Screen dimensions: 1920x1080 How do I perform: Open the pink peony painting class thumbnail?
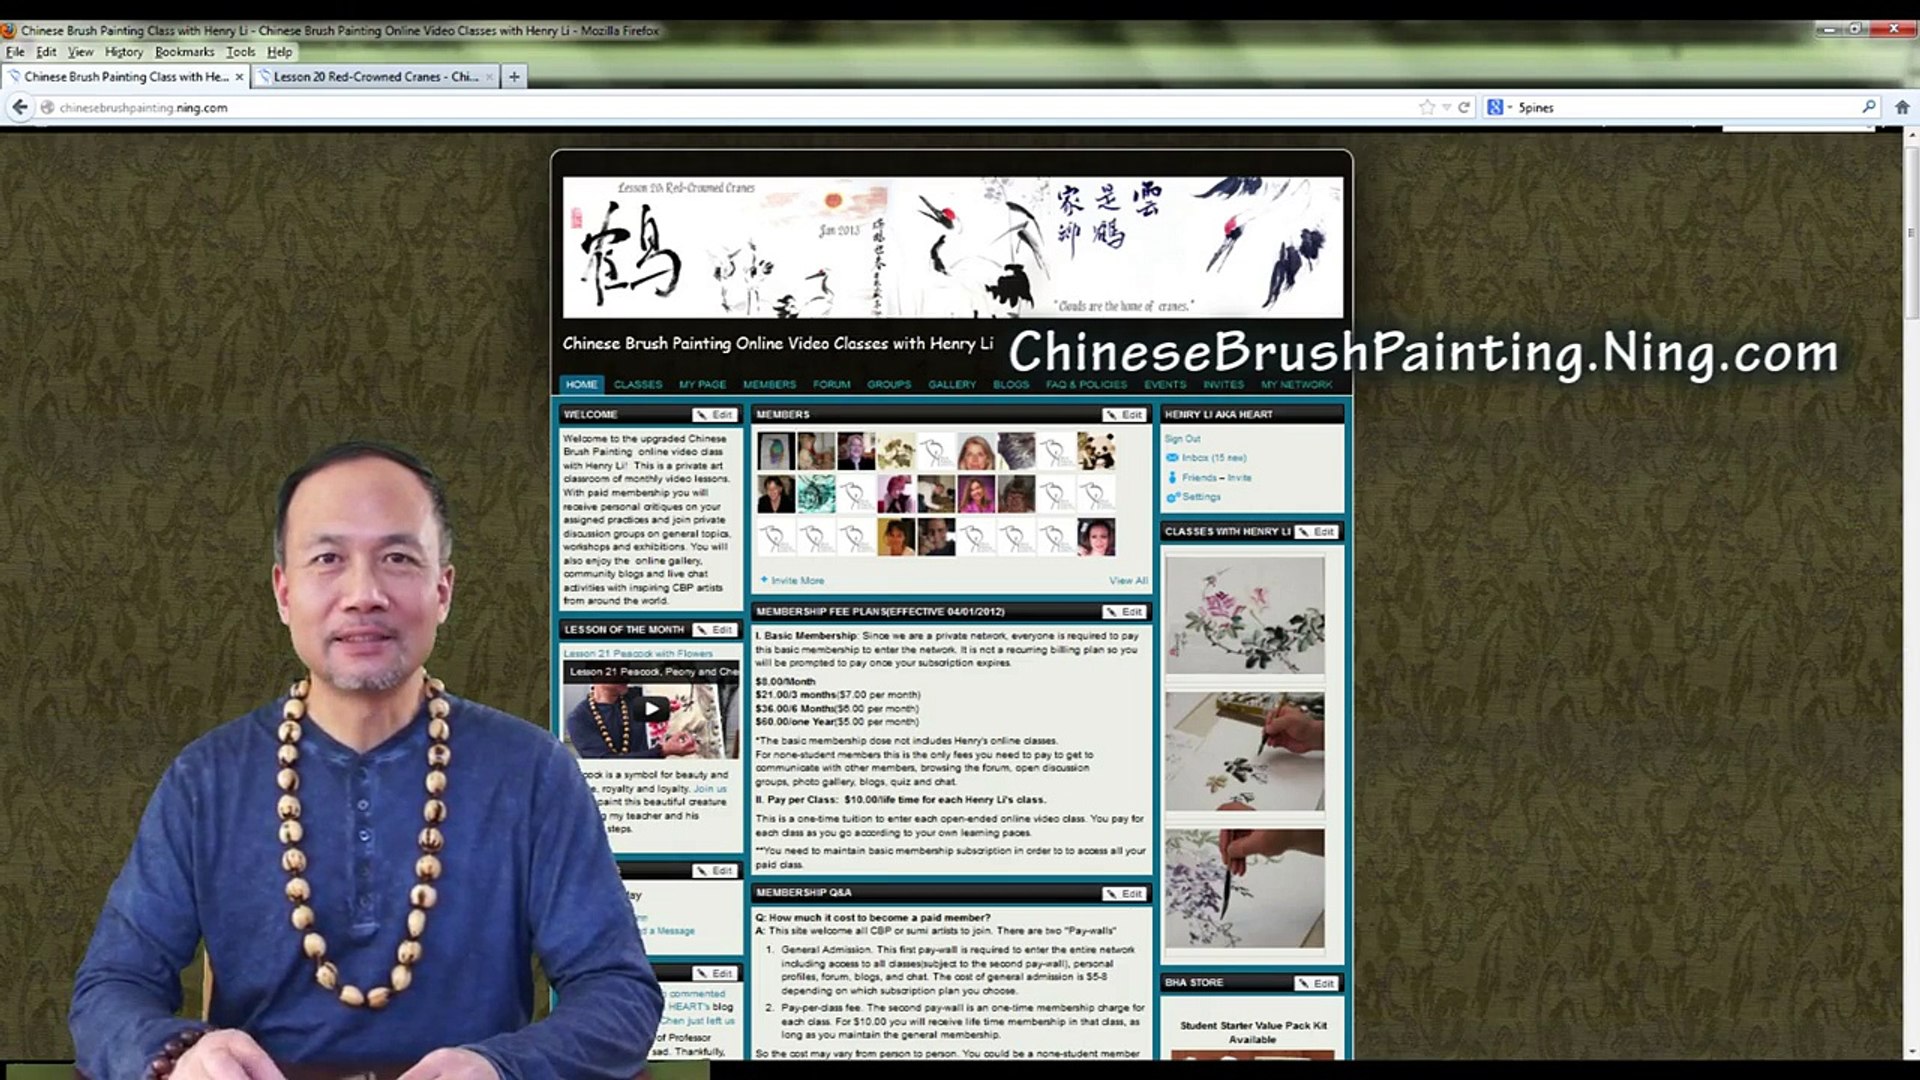[x=1244, y=615]
